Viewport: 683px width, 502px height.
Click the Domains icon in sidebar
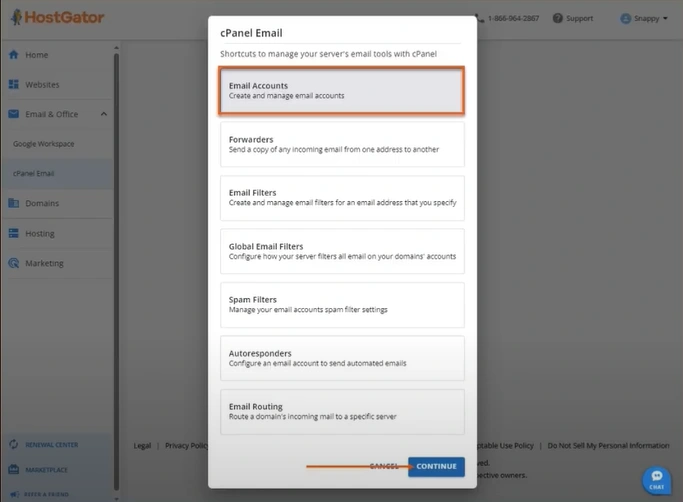[x=14, y=203]
